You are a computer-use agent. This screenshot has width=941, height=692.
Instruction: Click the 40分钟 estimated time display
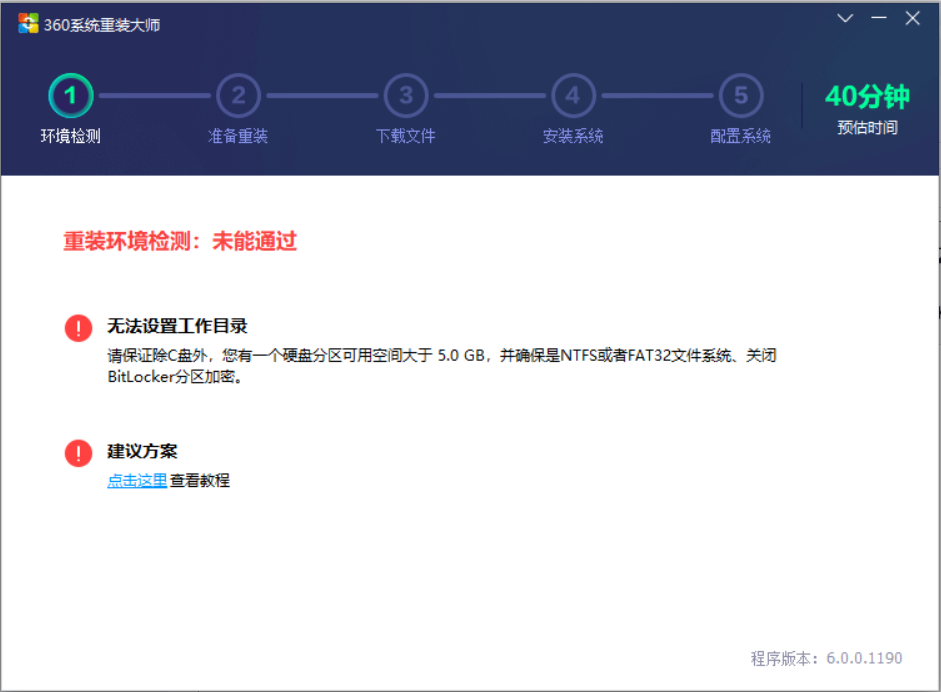click(867, 97)
